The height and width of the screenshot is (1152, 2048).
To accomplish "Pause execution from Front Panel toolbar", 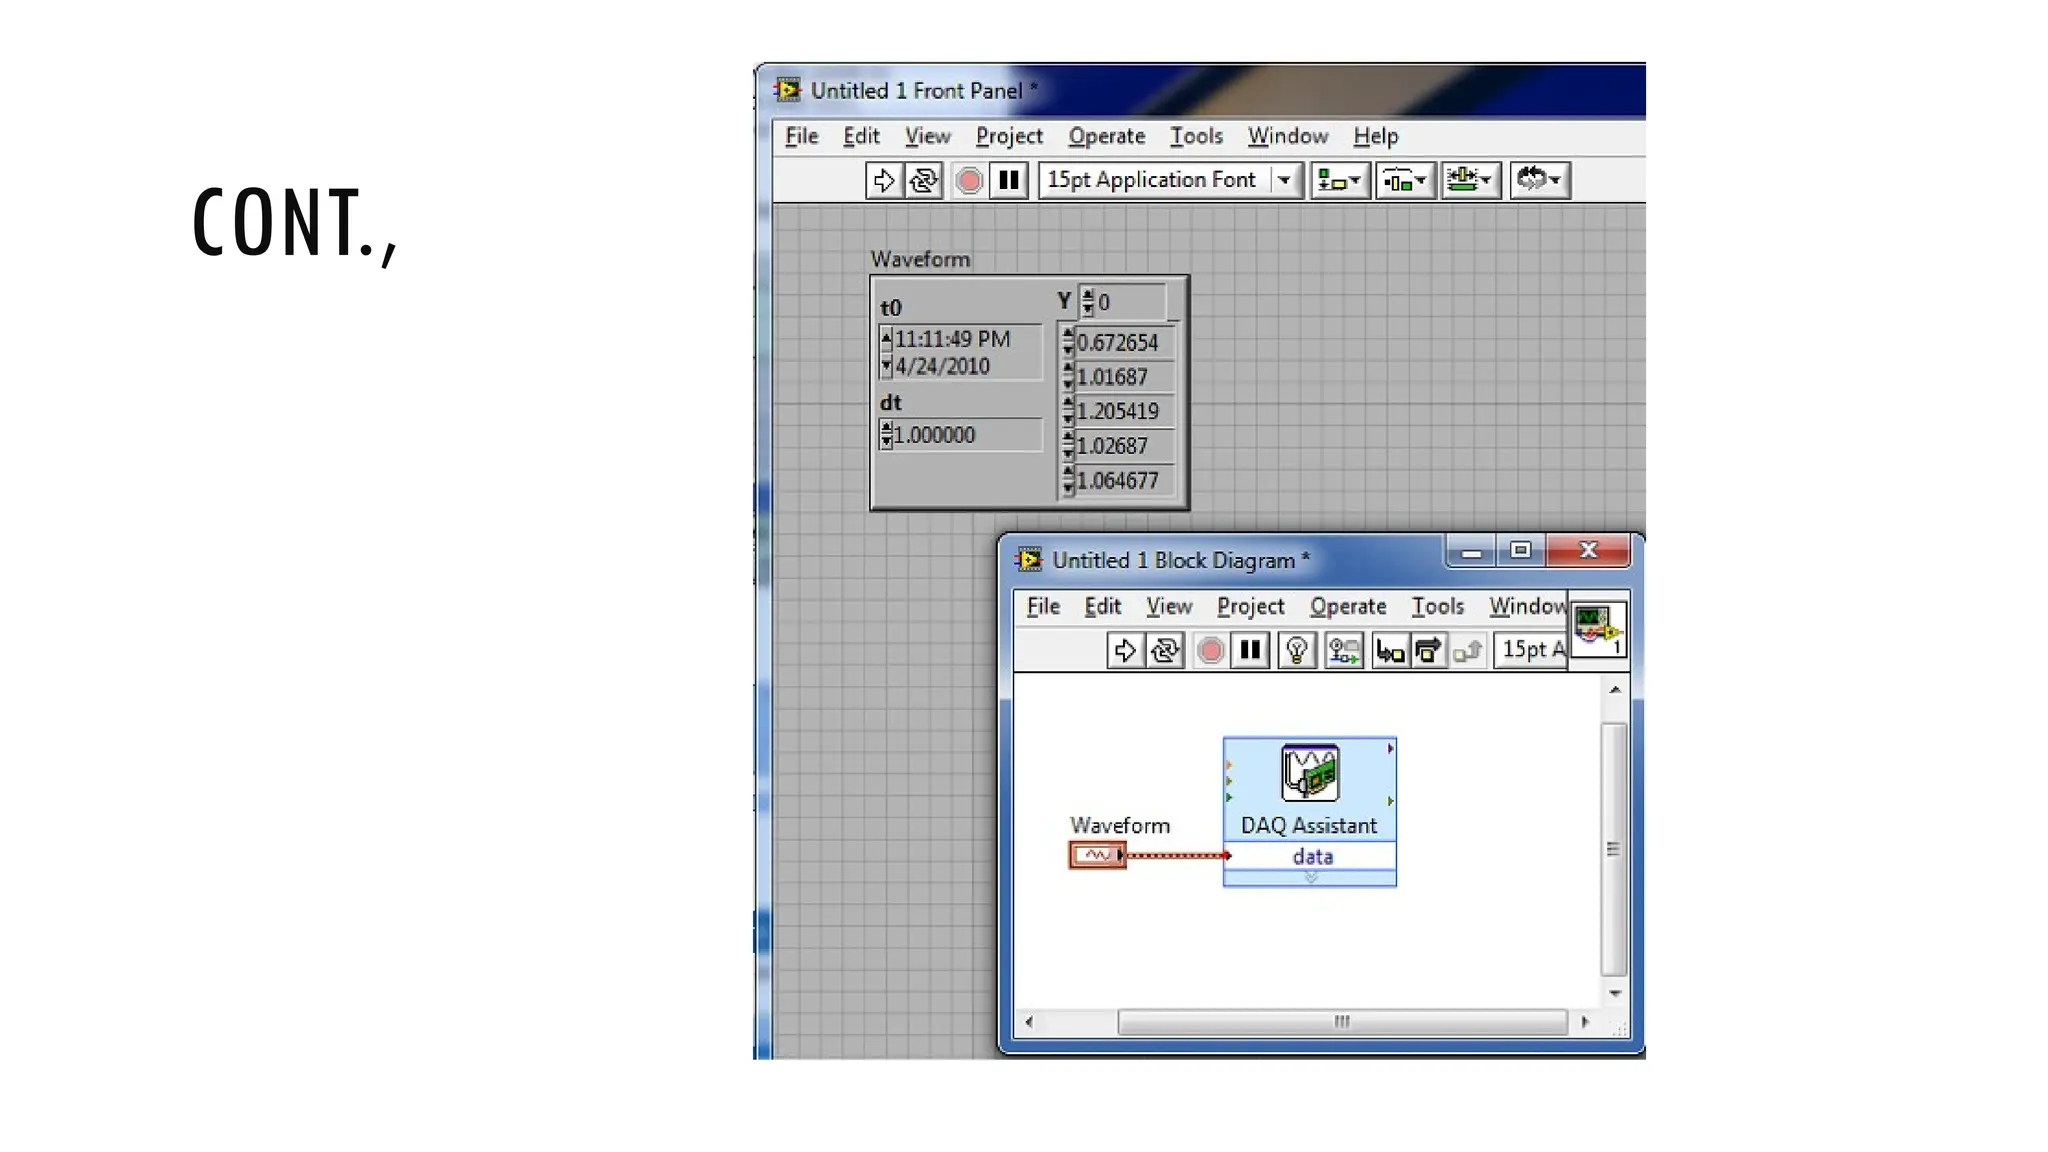I will click(x=1009, y=181).
